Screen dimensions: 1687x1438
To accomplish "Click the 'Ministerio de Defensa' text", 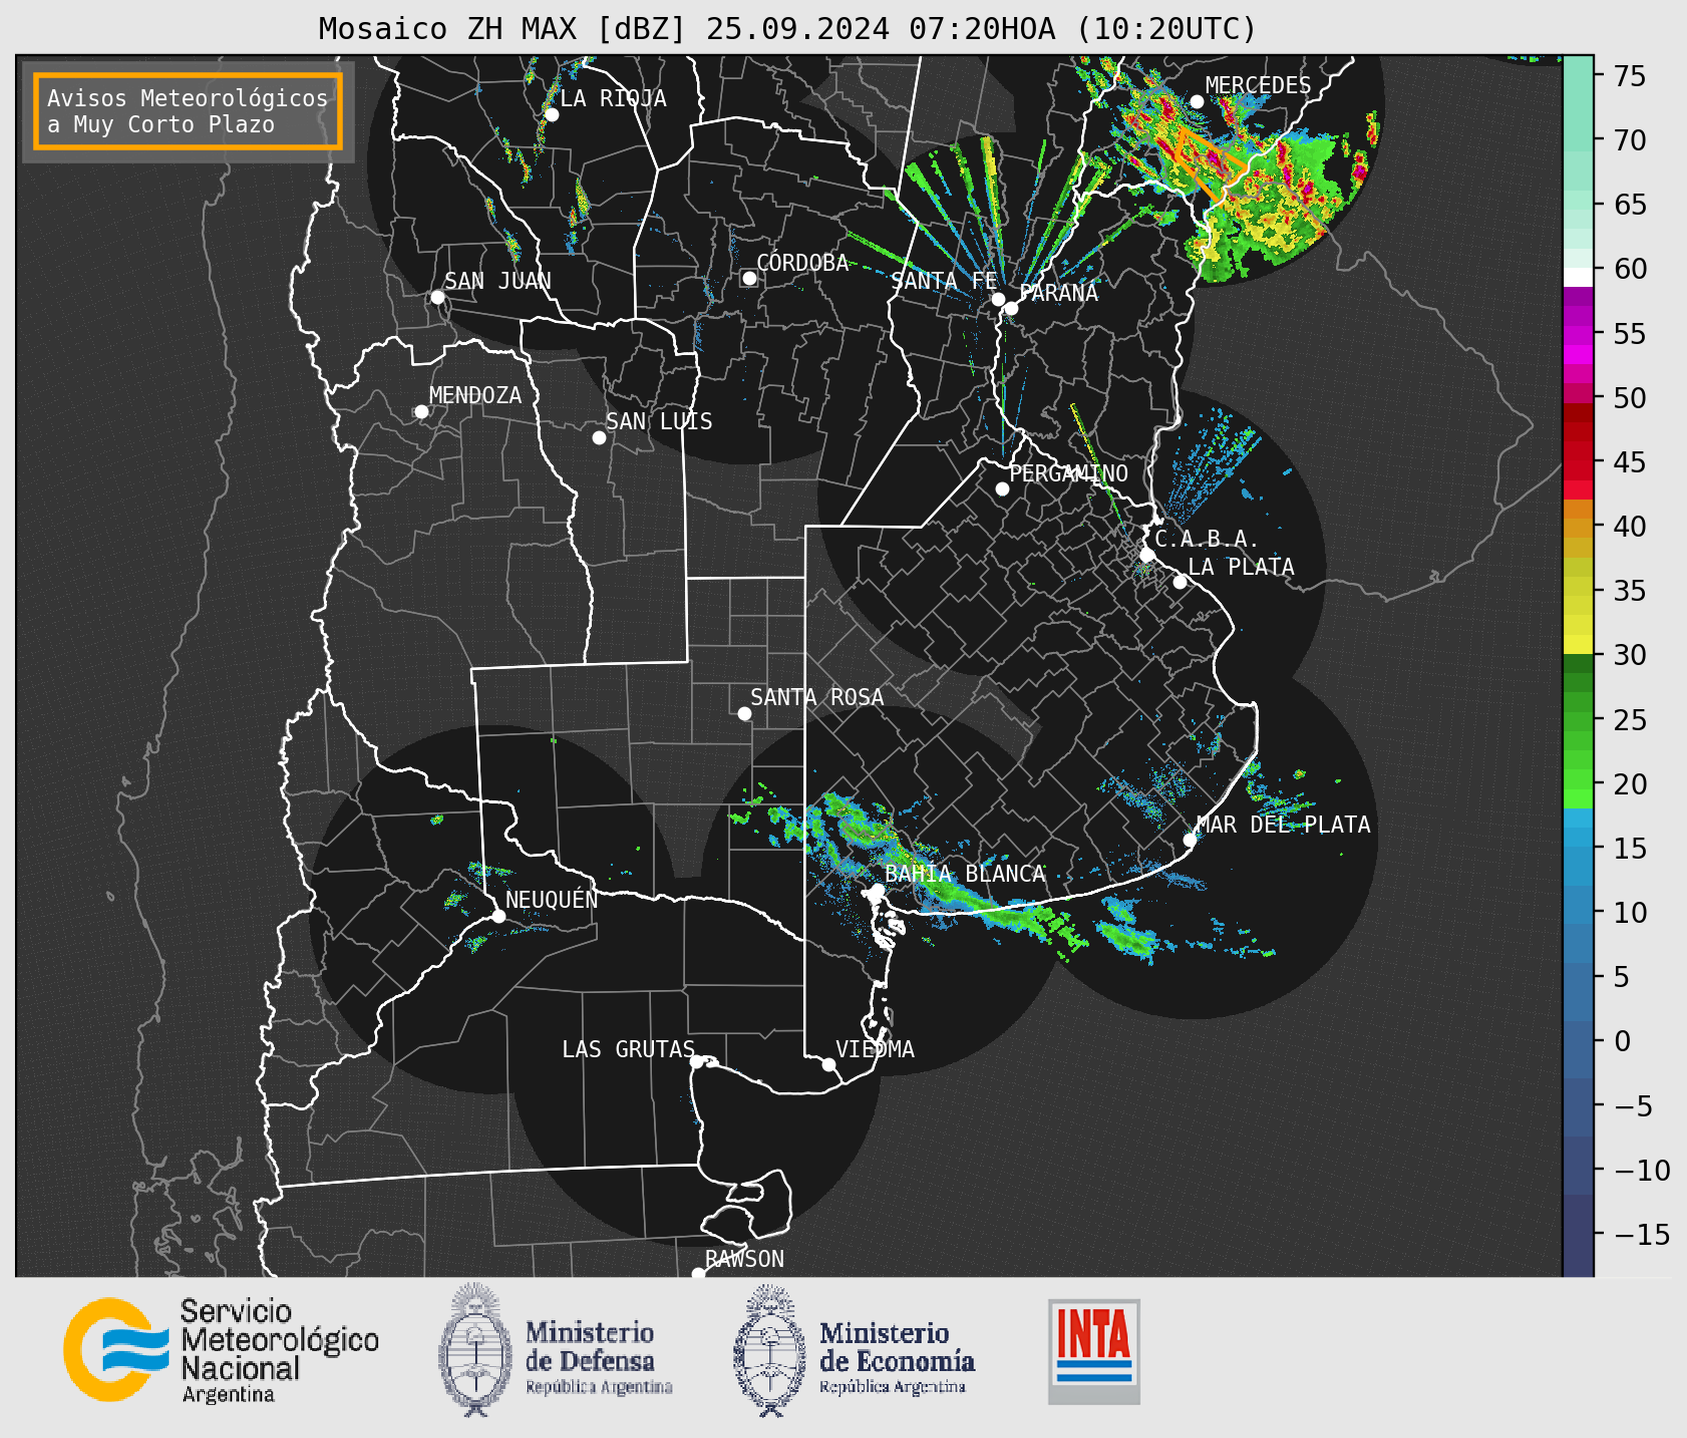I will click(x=590, y=1347).
